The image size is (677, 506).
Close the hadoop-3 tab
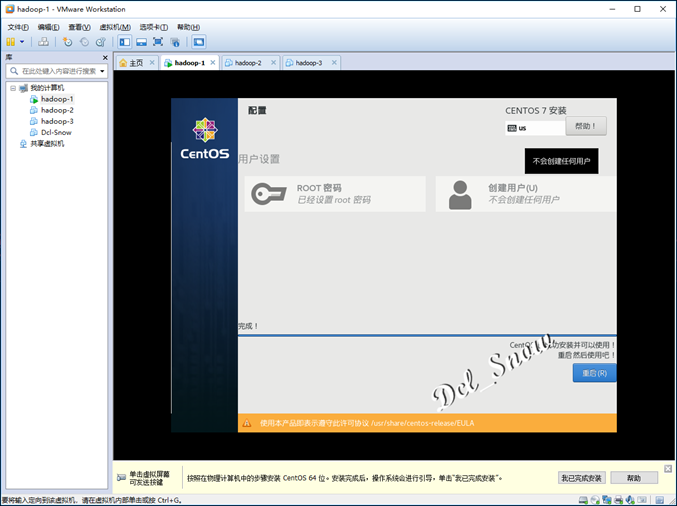tap(334, 63)
